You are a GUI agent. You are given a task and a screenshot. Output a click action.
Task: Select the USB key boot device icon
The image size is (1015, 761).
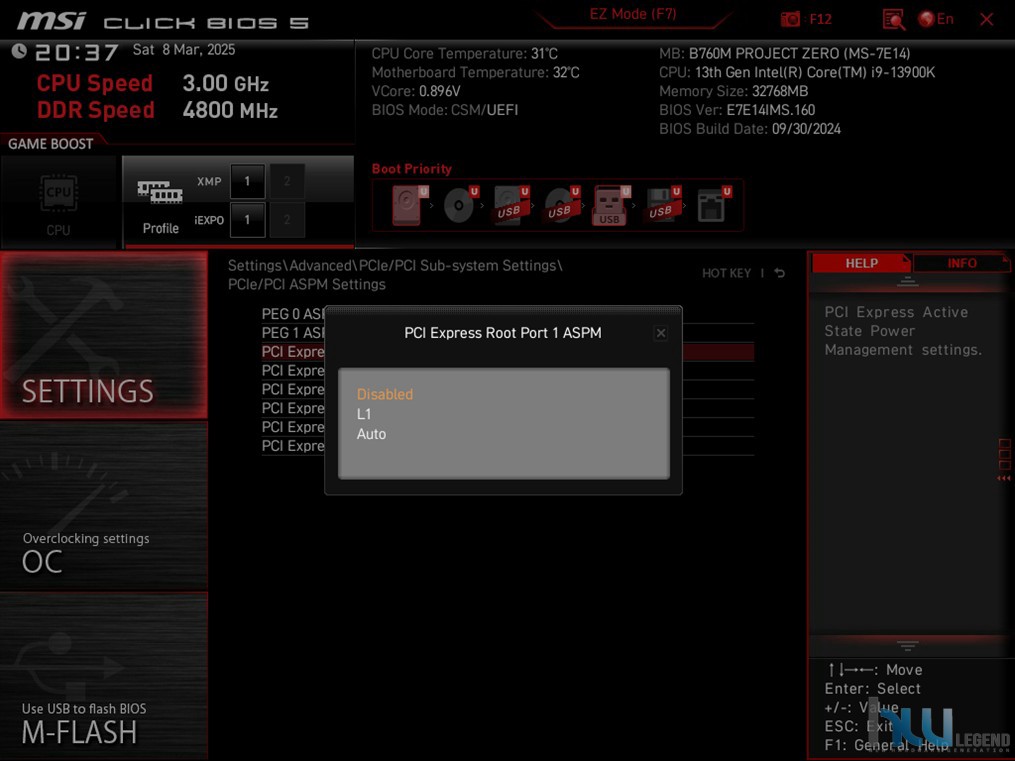[611, 205]
